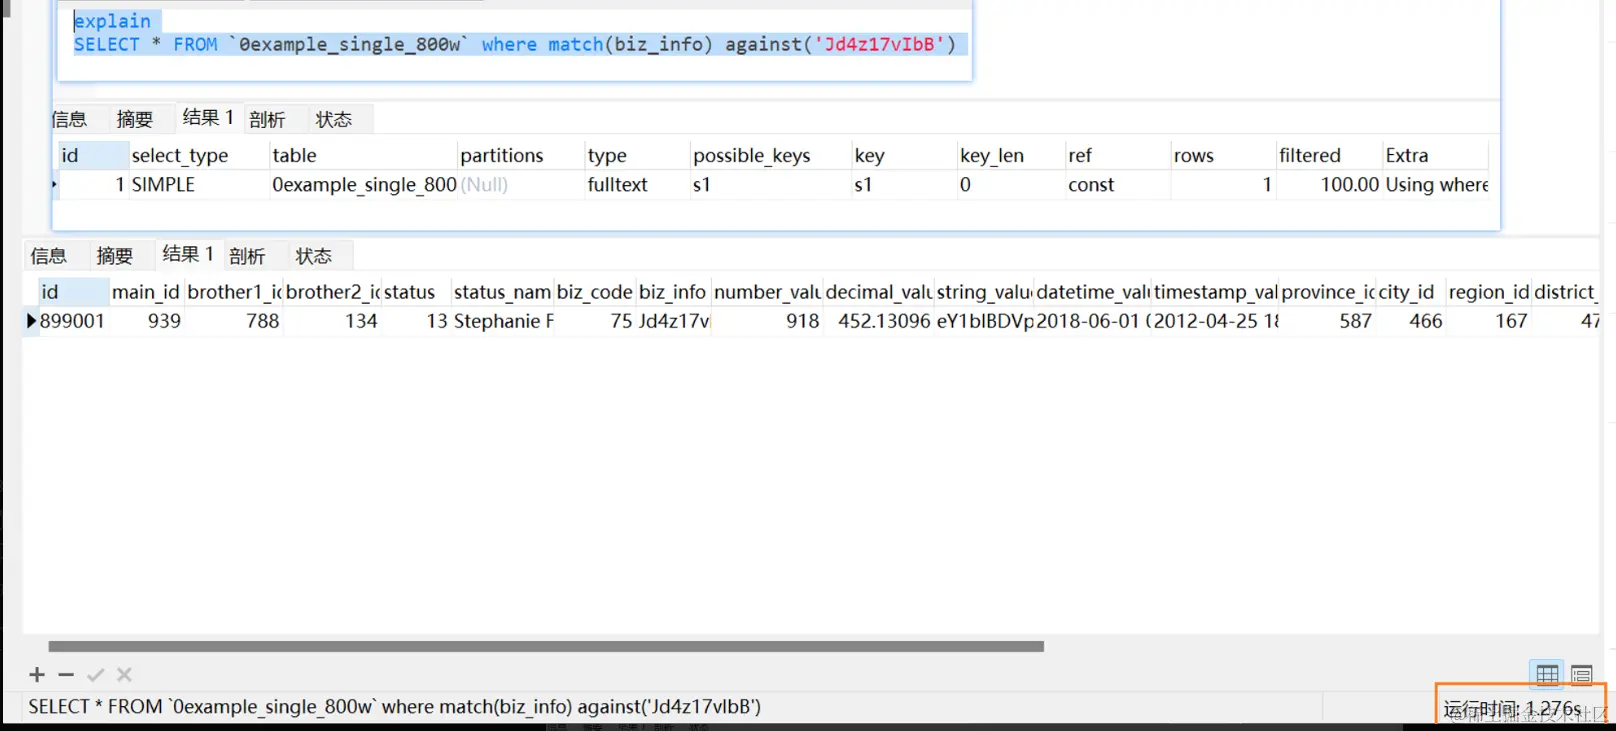Select the select_type column header
Screen dimensions: 1616x731
click(x=199, y=156)
